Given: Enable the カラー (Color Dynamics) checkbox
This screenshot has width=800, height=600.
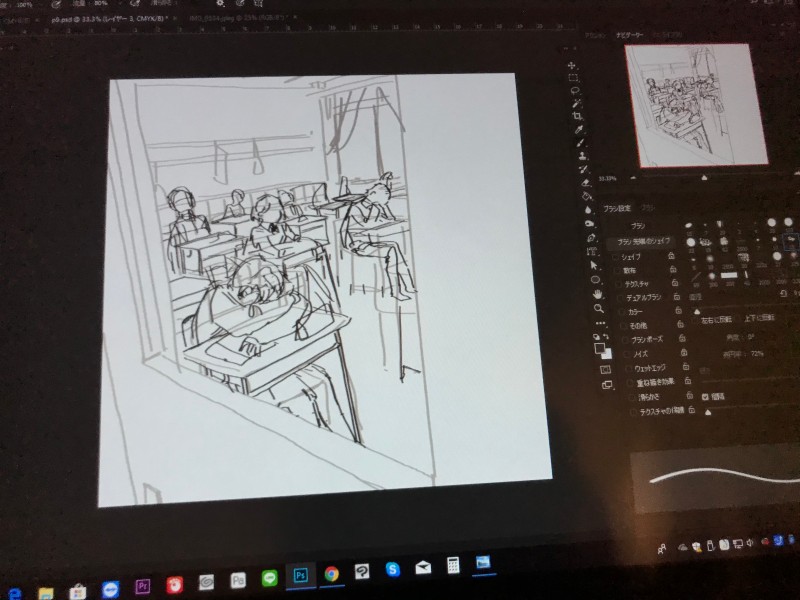Looking at the screenshot, I should [622, 312].
